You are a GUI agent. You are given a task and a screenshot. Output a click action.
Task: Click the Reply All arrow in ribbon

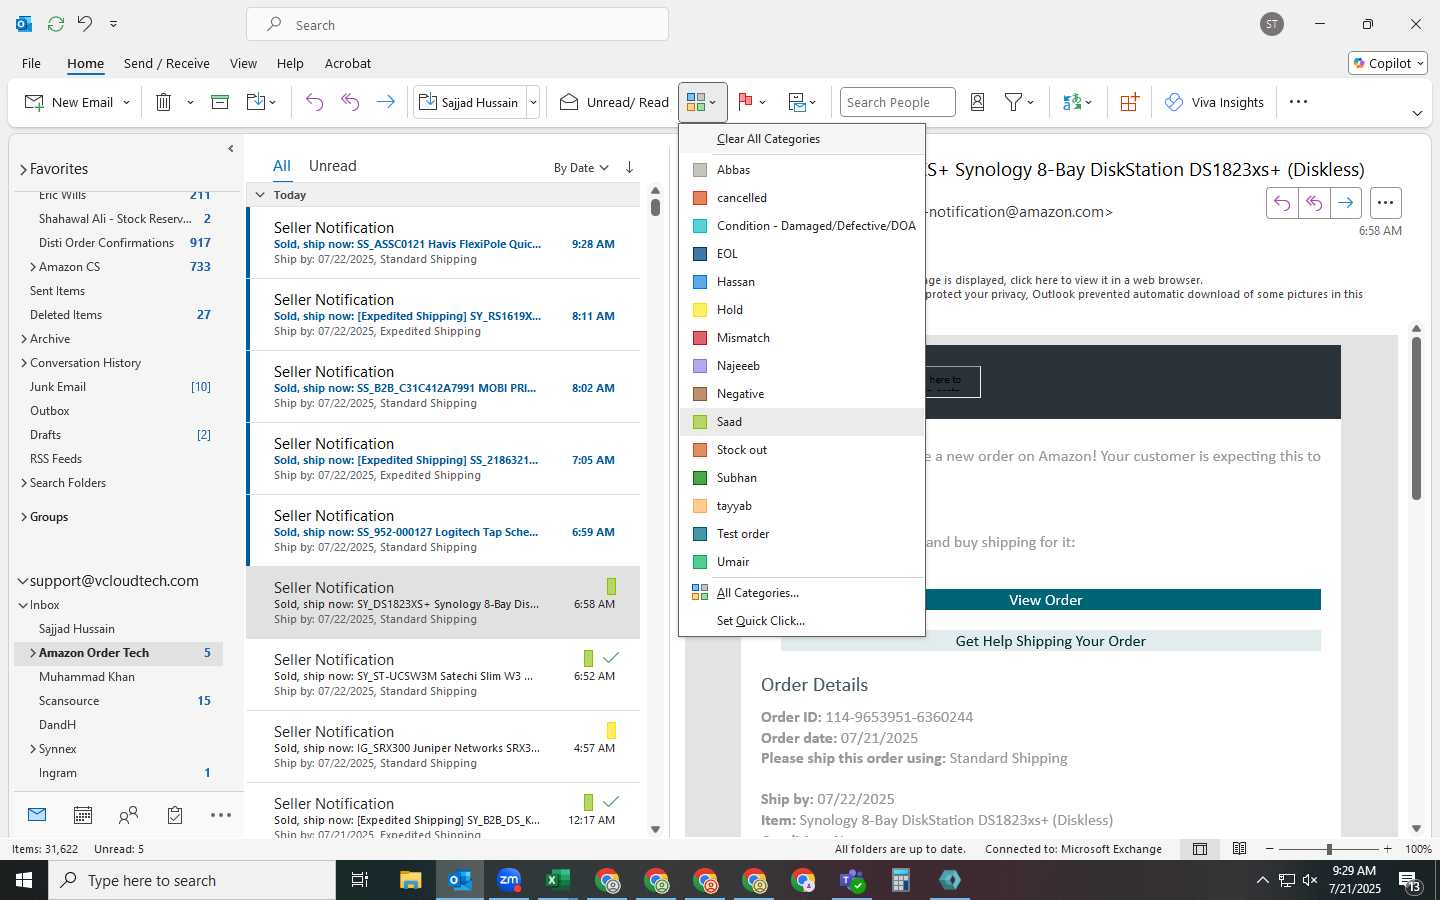(350, 102)
